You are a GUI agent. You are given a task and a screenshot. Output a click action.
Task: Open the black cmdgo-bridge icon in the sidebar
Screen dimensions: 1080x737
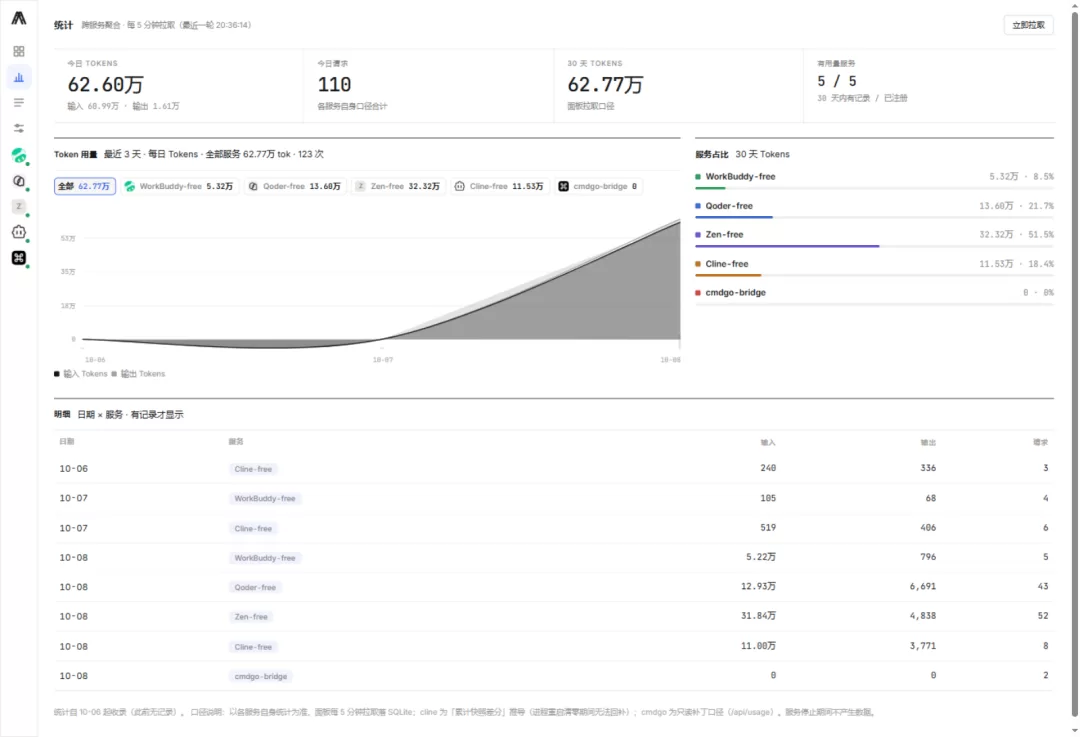19,258
